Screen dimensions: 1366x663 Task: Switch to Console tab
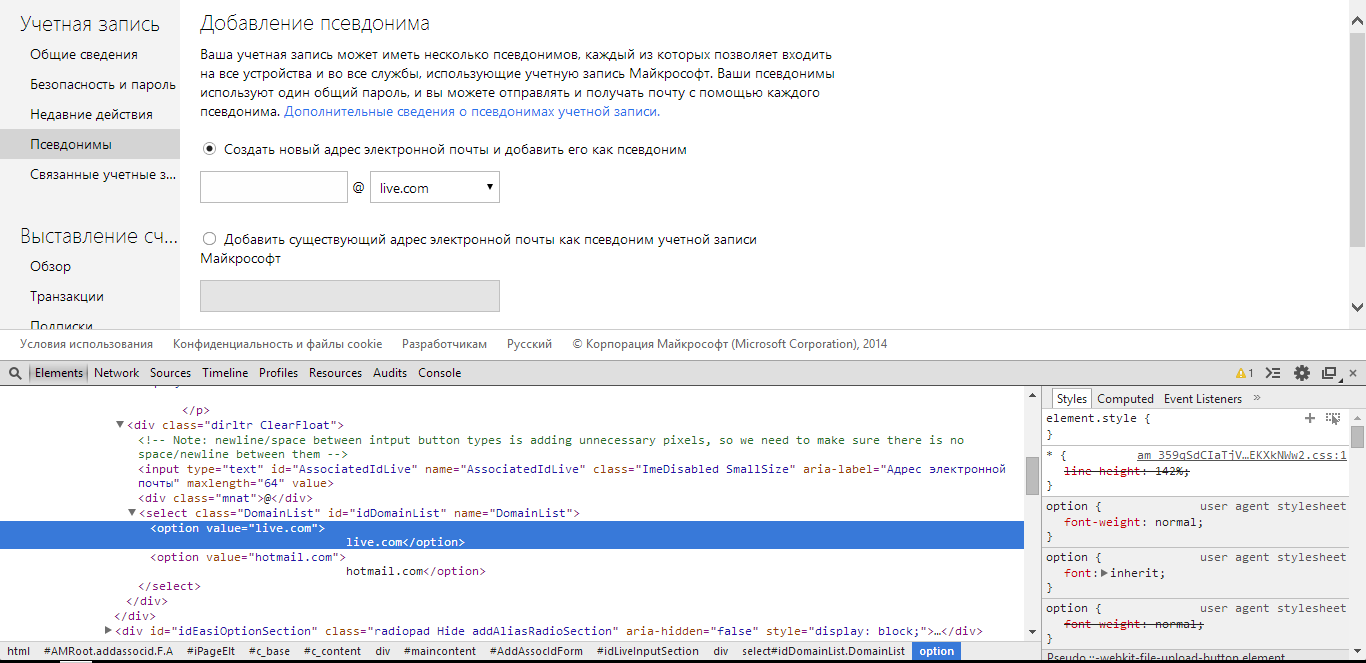[x=439, y=373]
